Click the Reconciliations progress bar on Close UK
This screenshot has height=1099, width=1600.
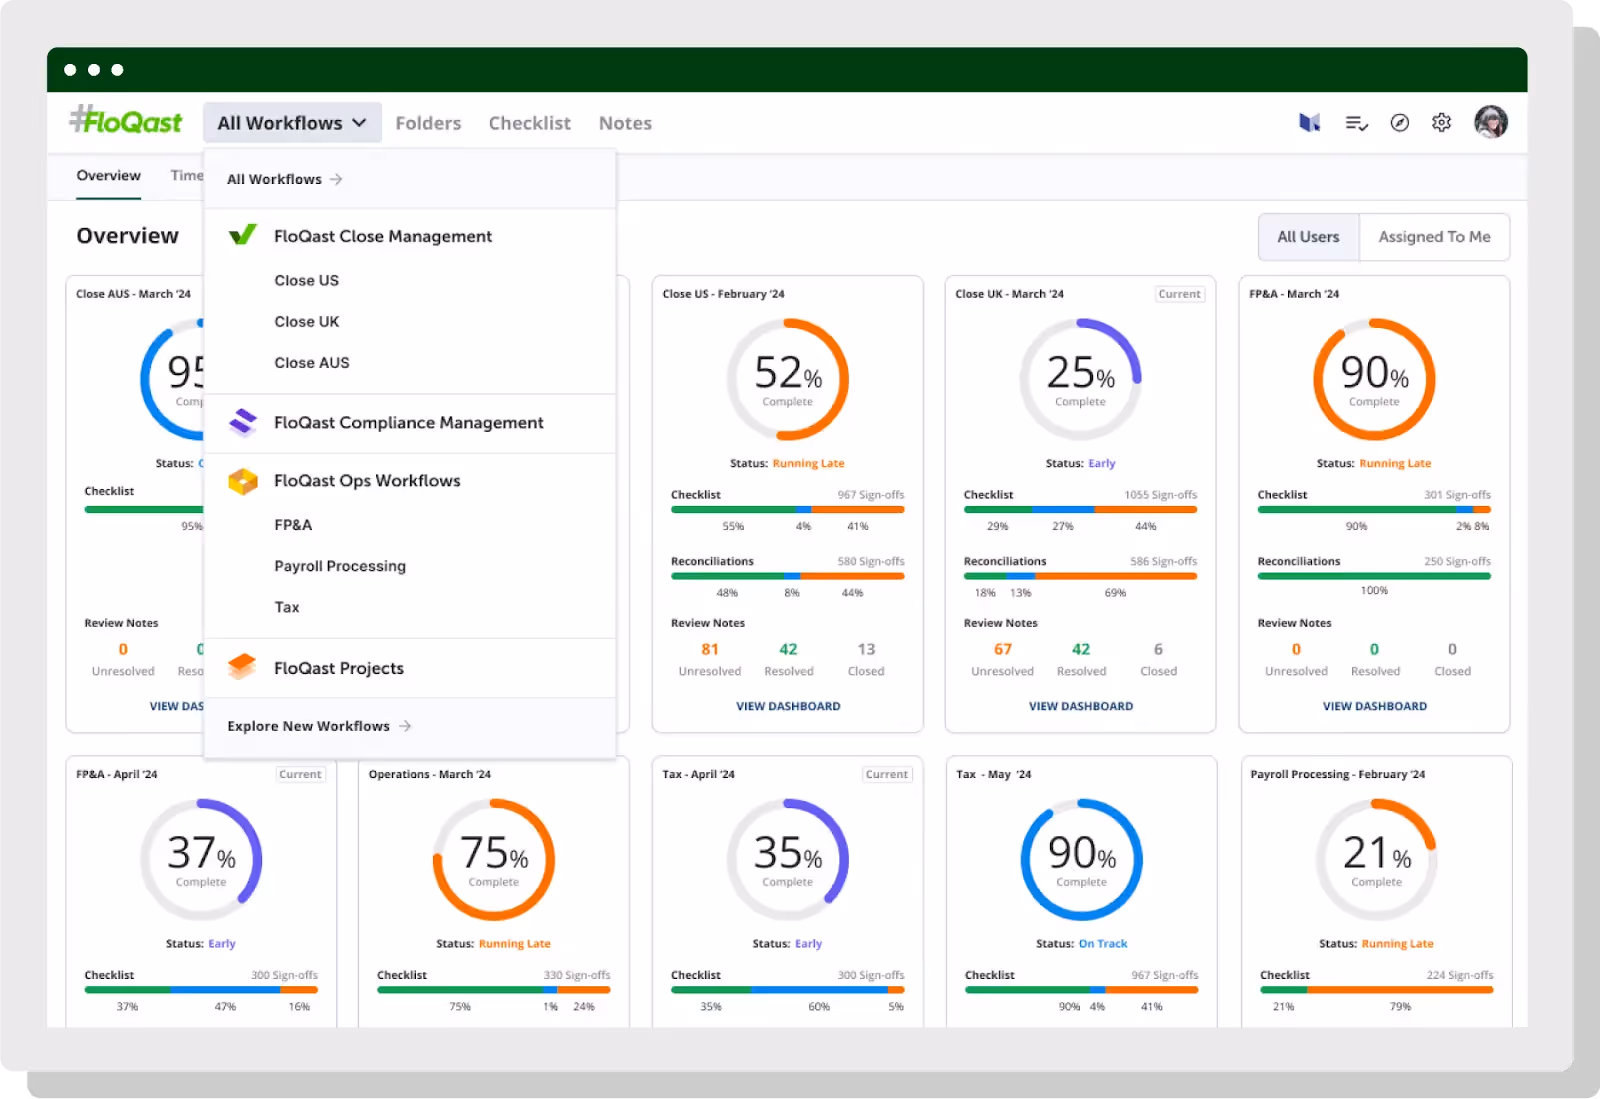point(1079,575)
